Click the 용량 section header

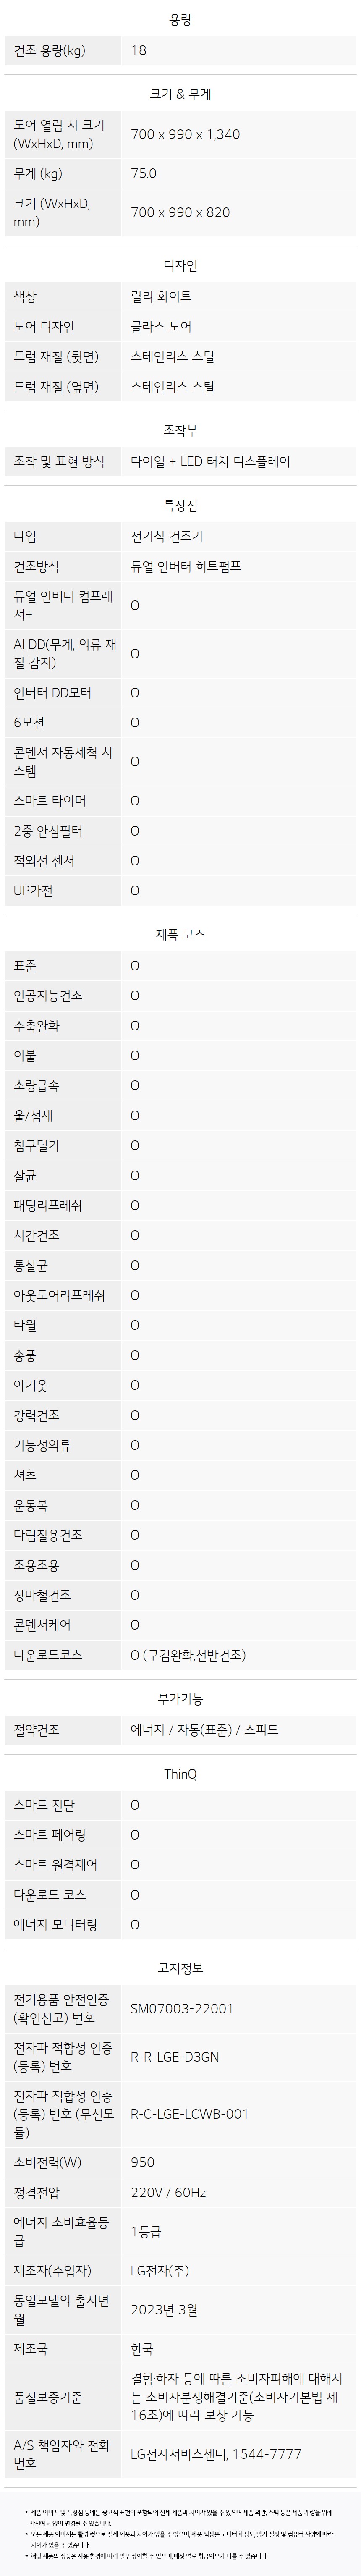(x=180, y=19)
